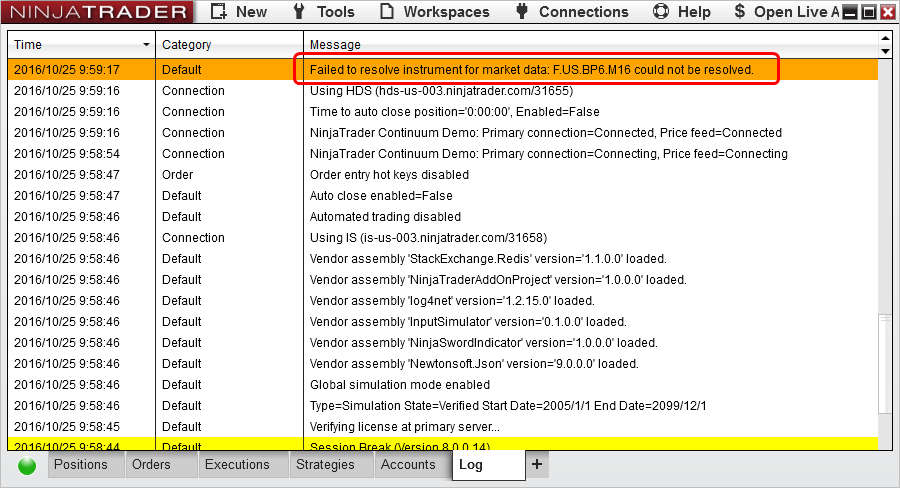Click timestamp 2016/10/25 9:58:54
This screenshot has height=488, width=900.
(67, 154)
